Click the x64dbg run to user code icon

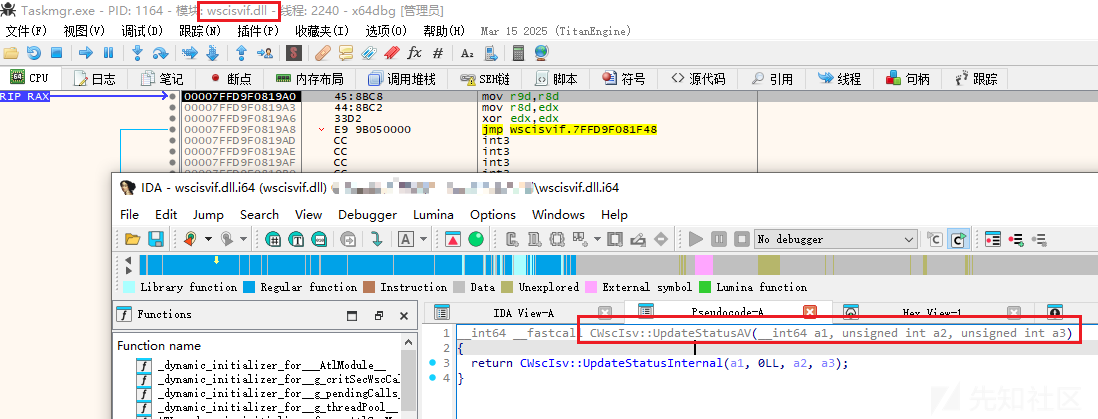[265, 53]
